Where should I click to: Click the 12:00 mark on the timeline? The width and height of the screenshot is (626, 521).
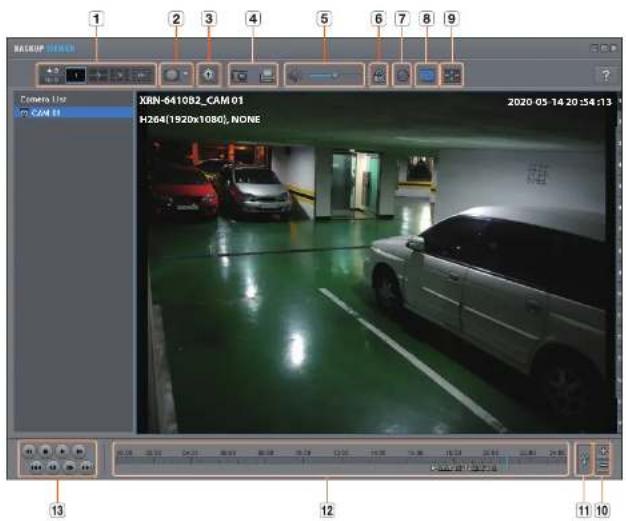pos(341,453)
